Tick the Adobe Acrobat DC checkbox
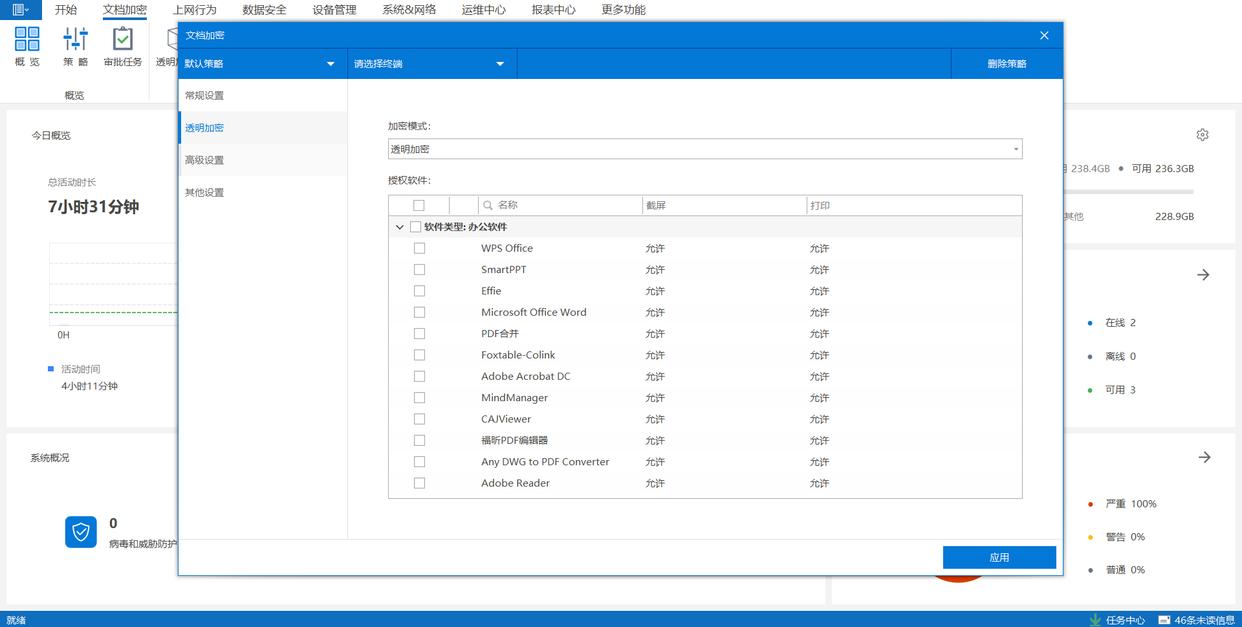The width and height of the screenshot is (1242, 627). click(419, 376)
